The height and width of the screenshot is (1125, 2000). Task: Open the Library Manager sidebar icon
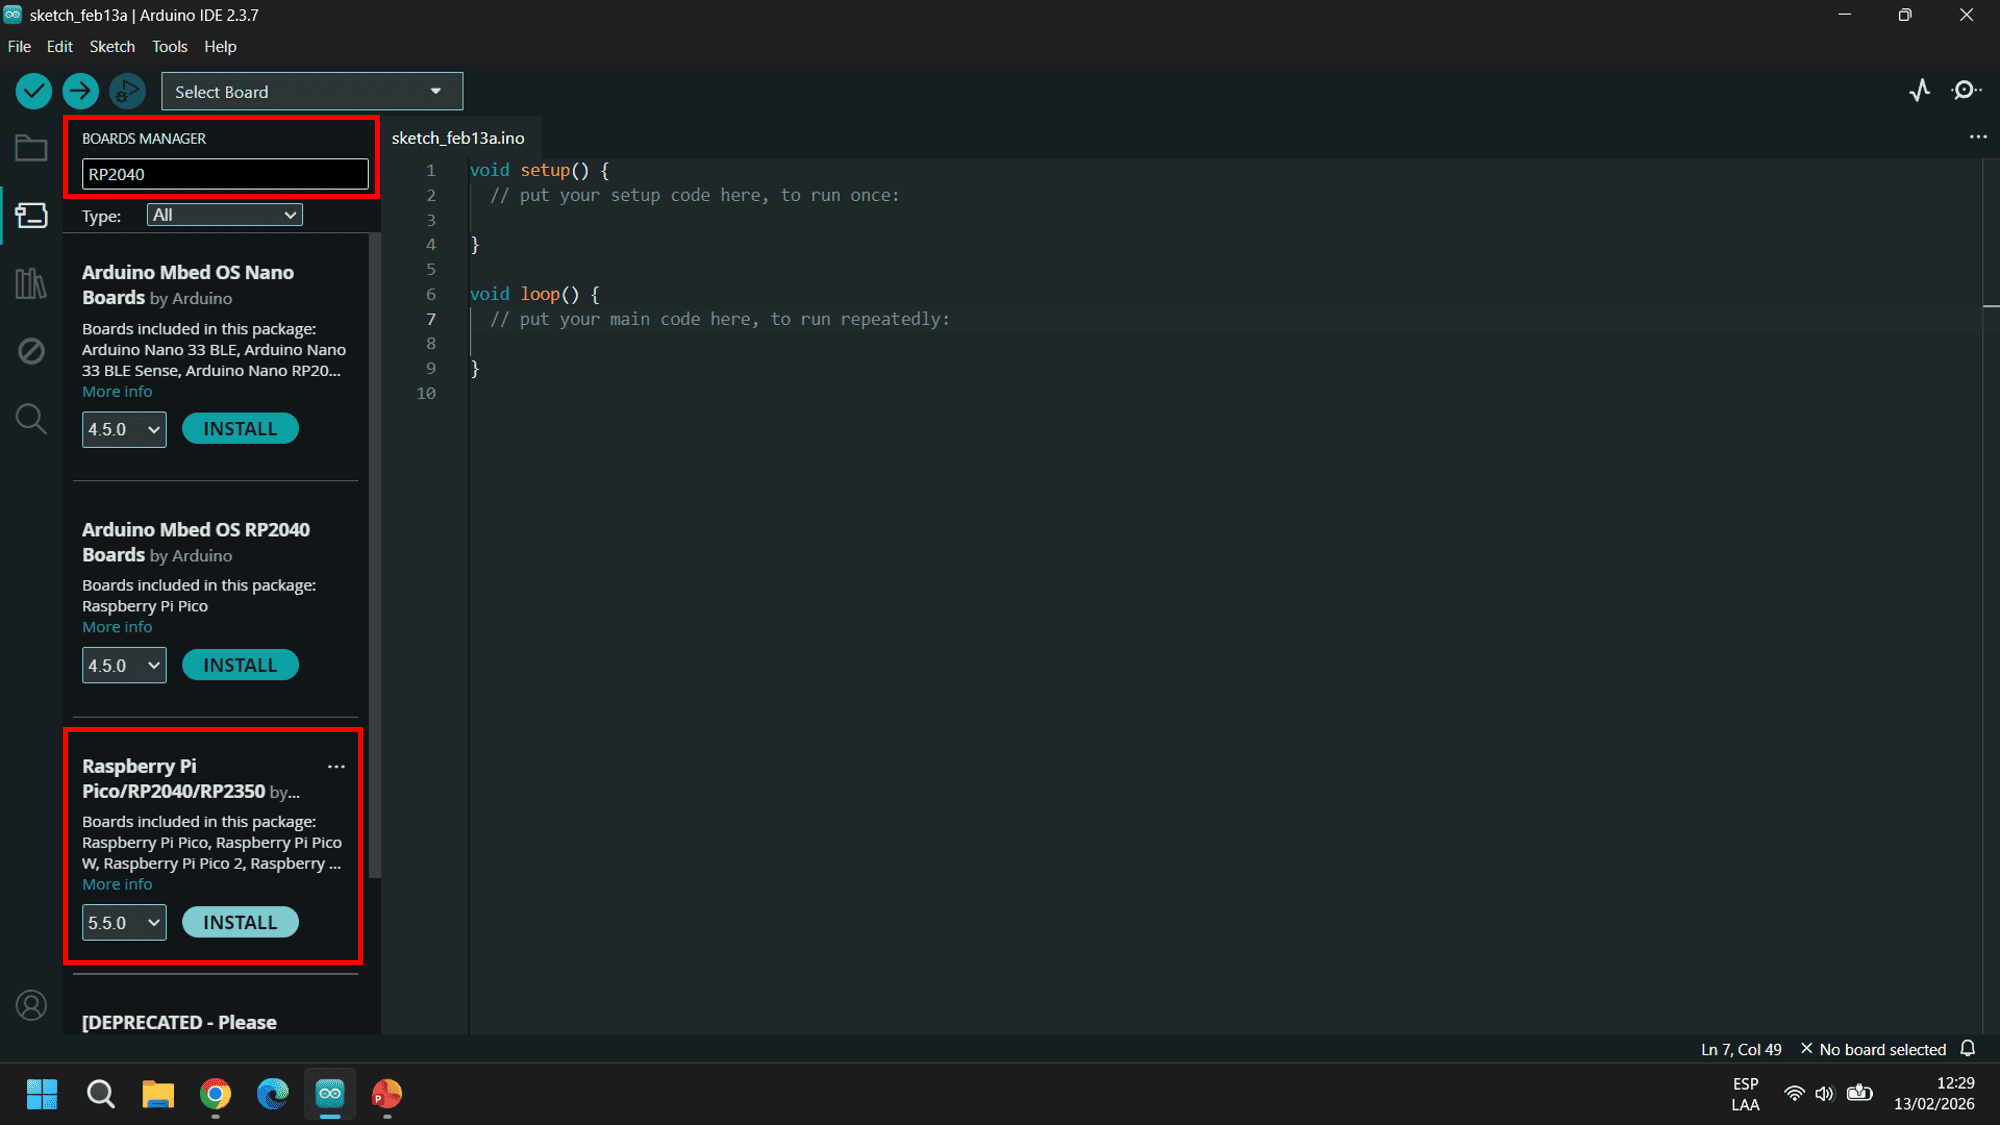point(31,284)
